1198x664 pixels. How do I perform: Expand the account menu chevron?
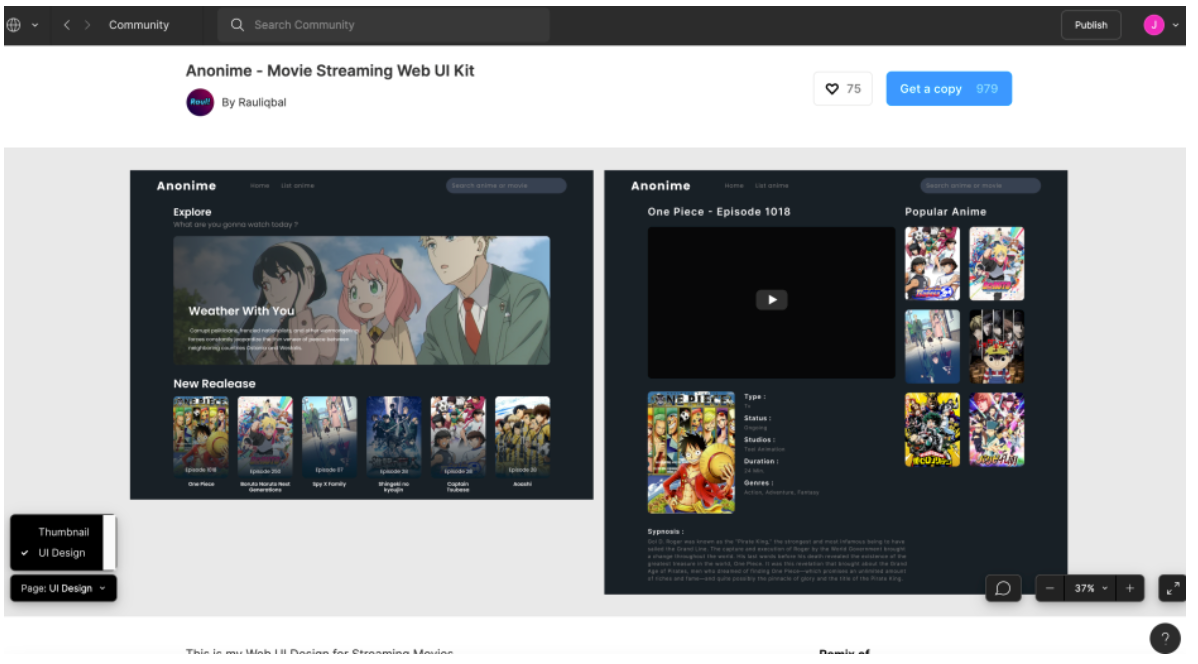(x=1175, y=25)
